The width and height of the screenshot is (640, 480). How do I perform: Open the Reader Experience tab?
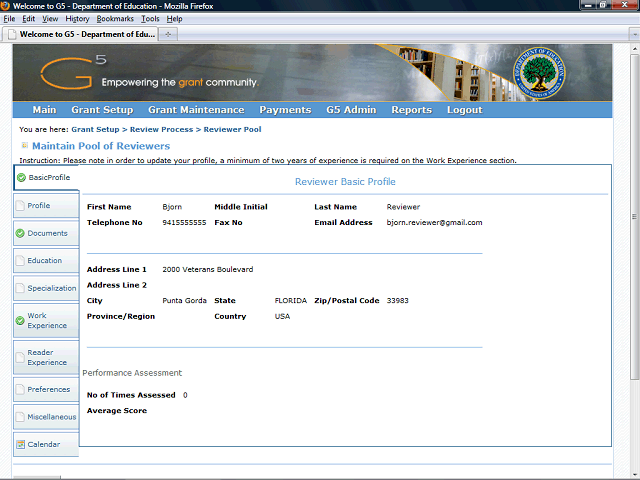point(47,357)
